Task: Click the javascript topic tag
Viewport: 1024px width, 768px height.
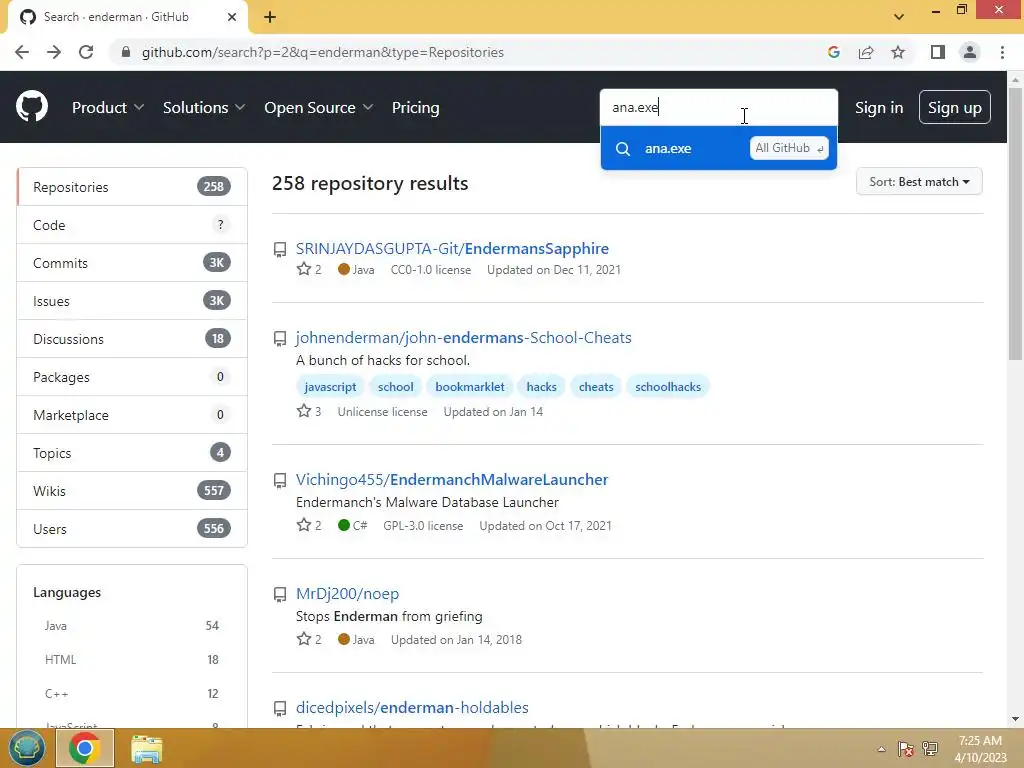Action: (330, 387)
